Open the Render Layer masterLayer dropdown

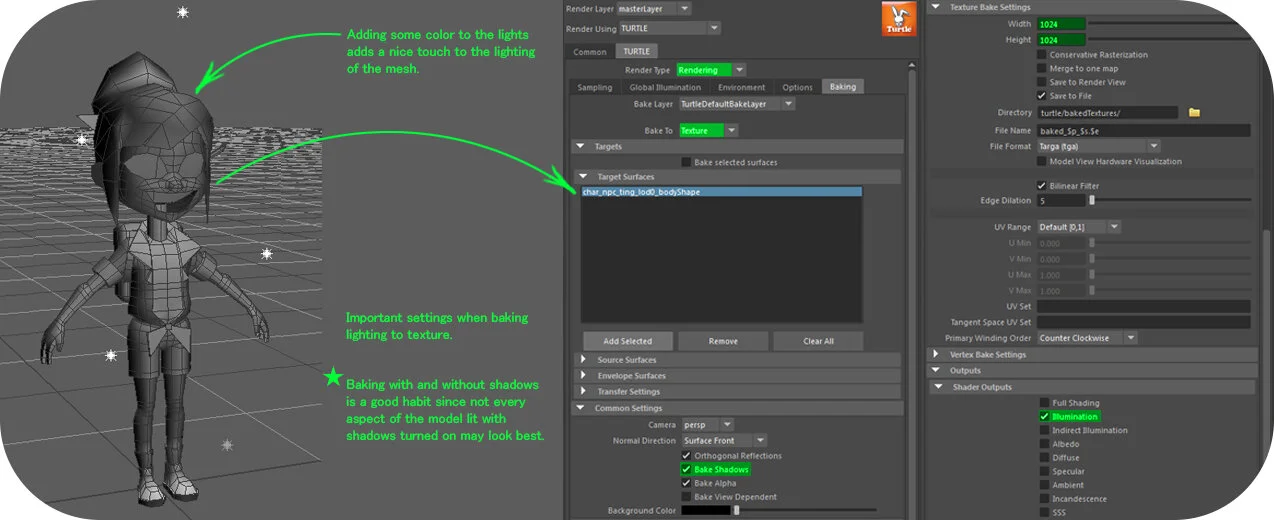click(655, 8)
